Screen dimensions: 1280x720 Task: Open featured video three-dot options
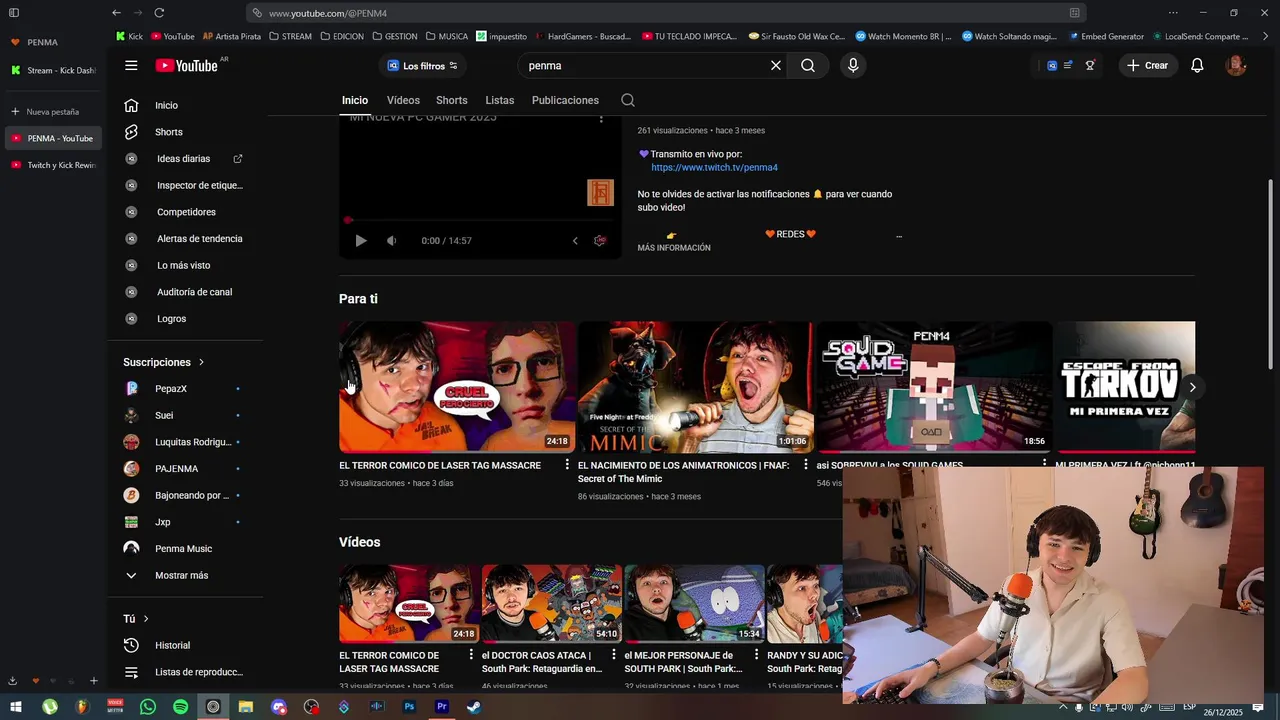click(x=601, y=118)
